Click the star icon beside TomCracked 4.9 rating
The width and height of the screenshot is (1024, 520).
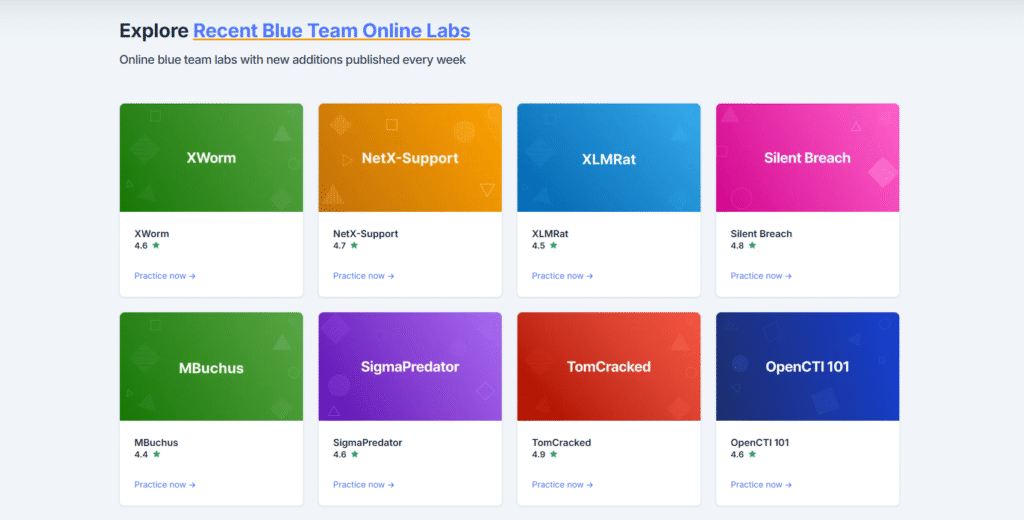coord(554,454)
